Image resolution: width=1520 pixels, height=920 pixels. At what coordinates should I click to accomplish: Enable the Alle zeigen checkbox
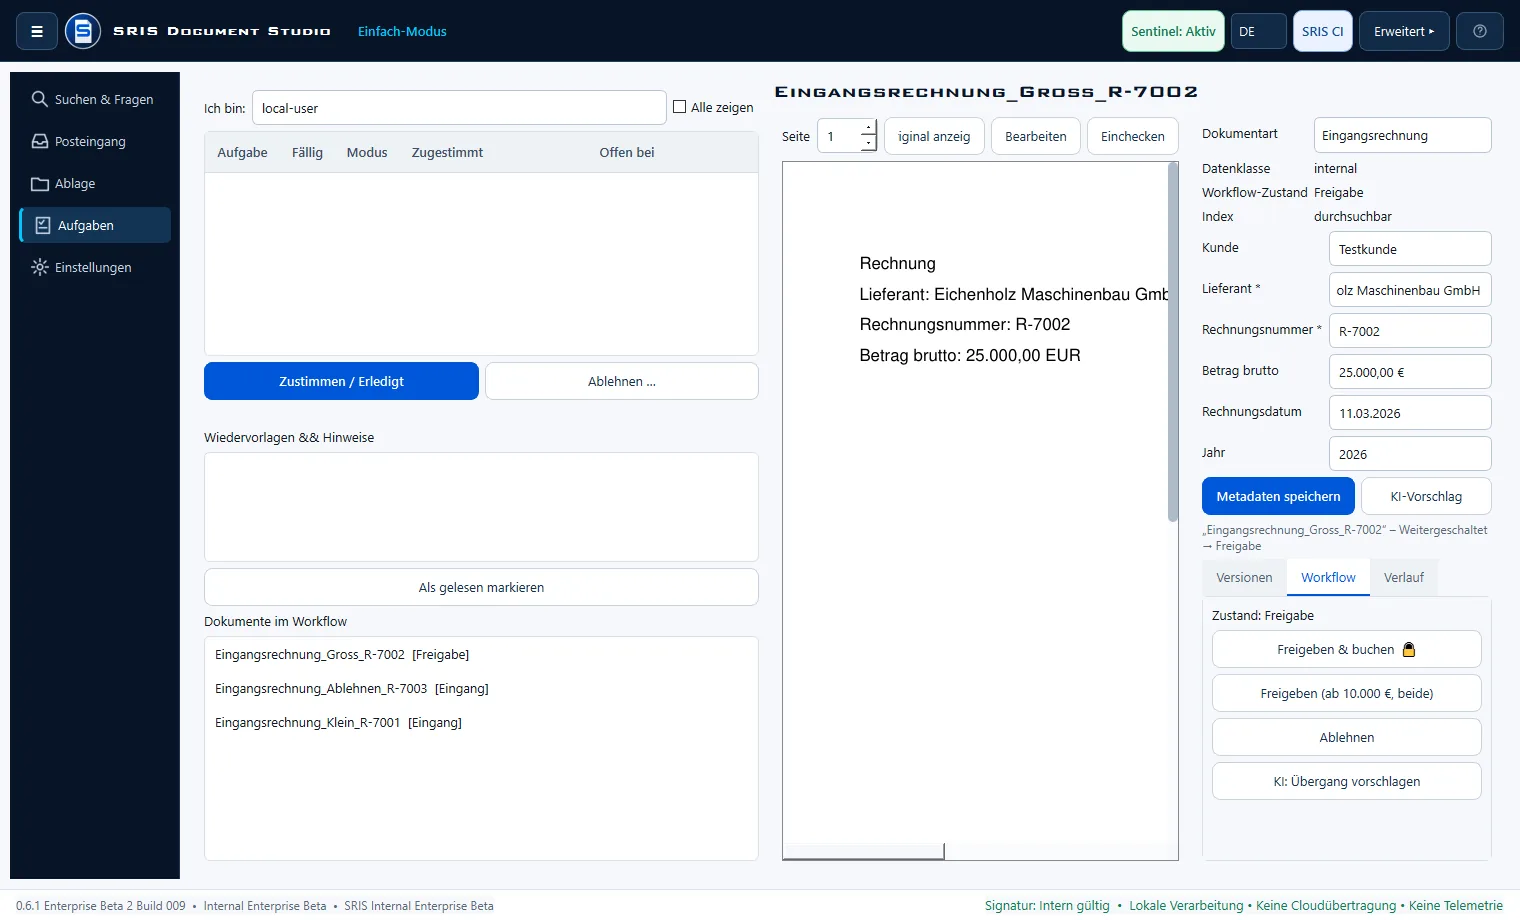point(680,107)
